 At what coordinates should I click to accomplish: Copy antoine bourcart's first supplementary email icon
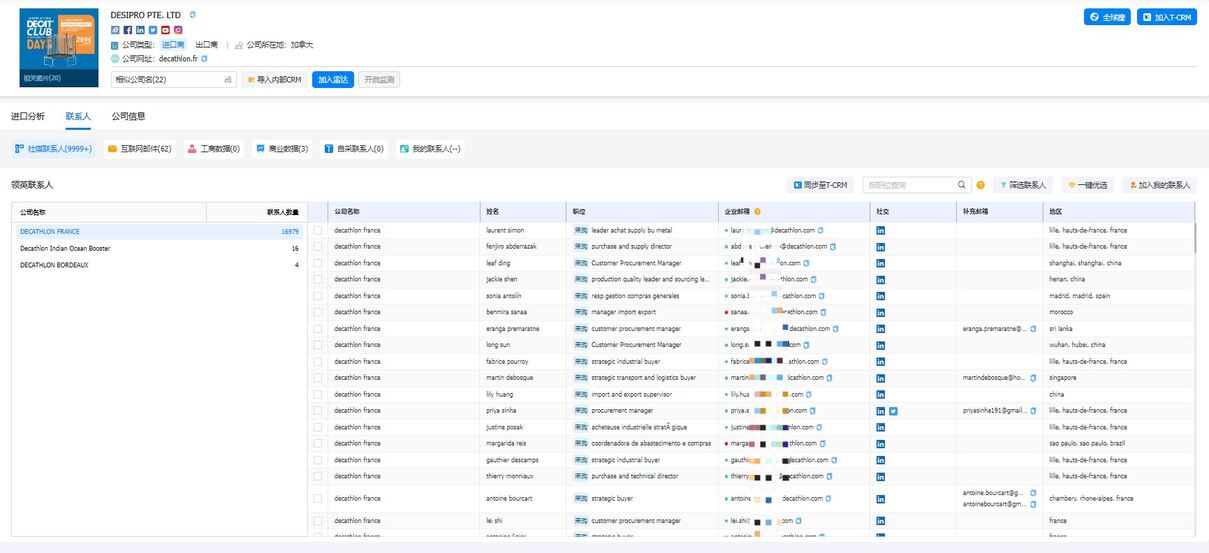coord(1033,493)
